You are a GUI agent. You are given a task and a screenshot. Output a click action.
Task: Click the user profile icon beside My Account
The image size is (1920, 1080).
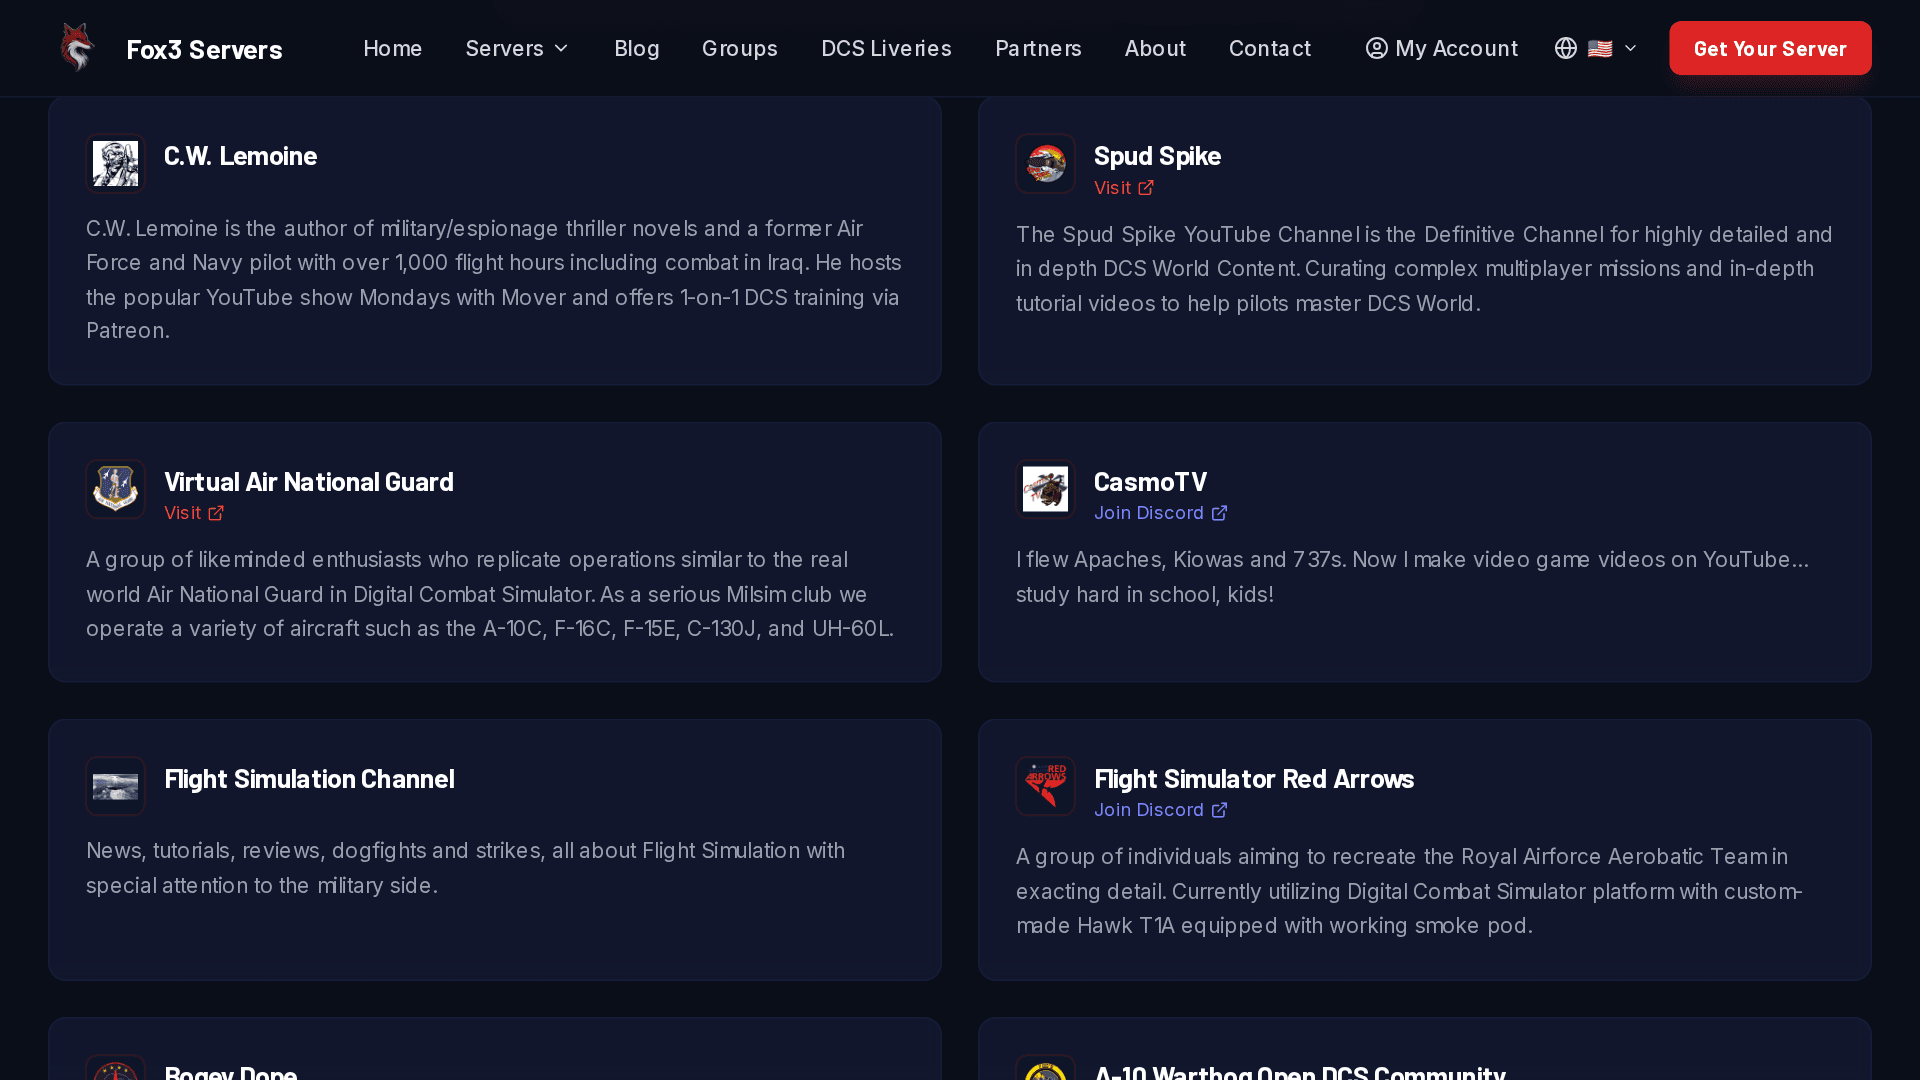pyautogui.click(x=1377, y=48)
